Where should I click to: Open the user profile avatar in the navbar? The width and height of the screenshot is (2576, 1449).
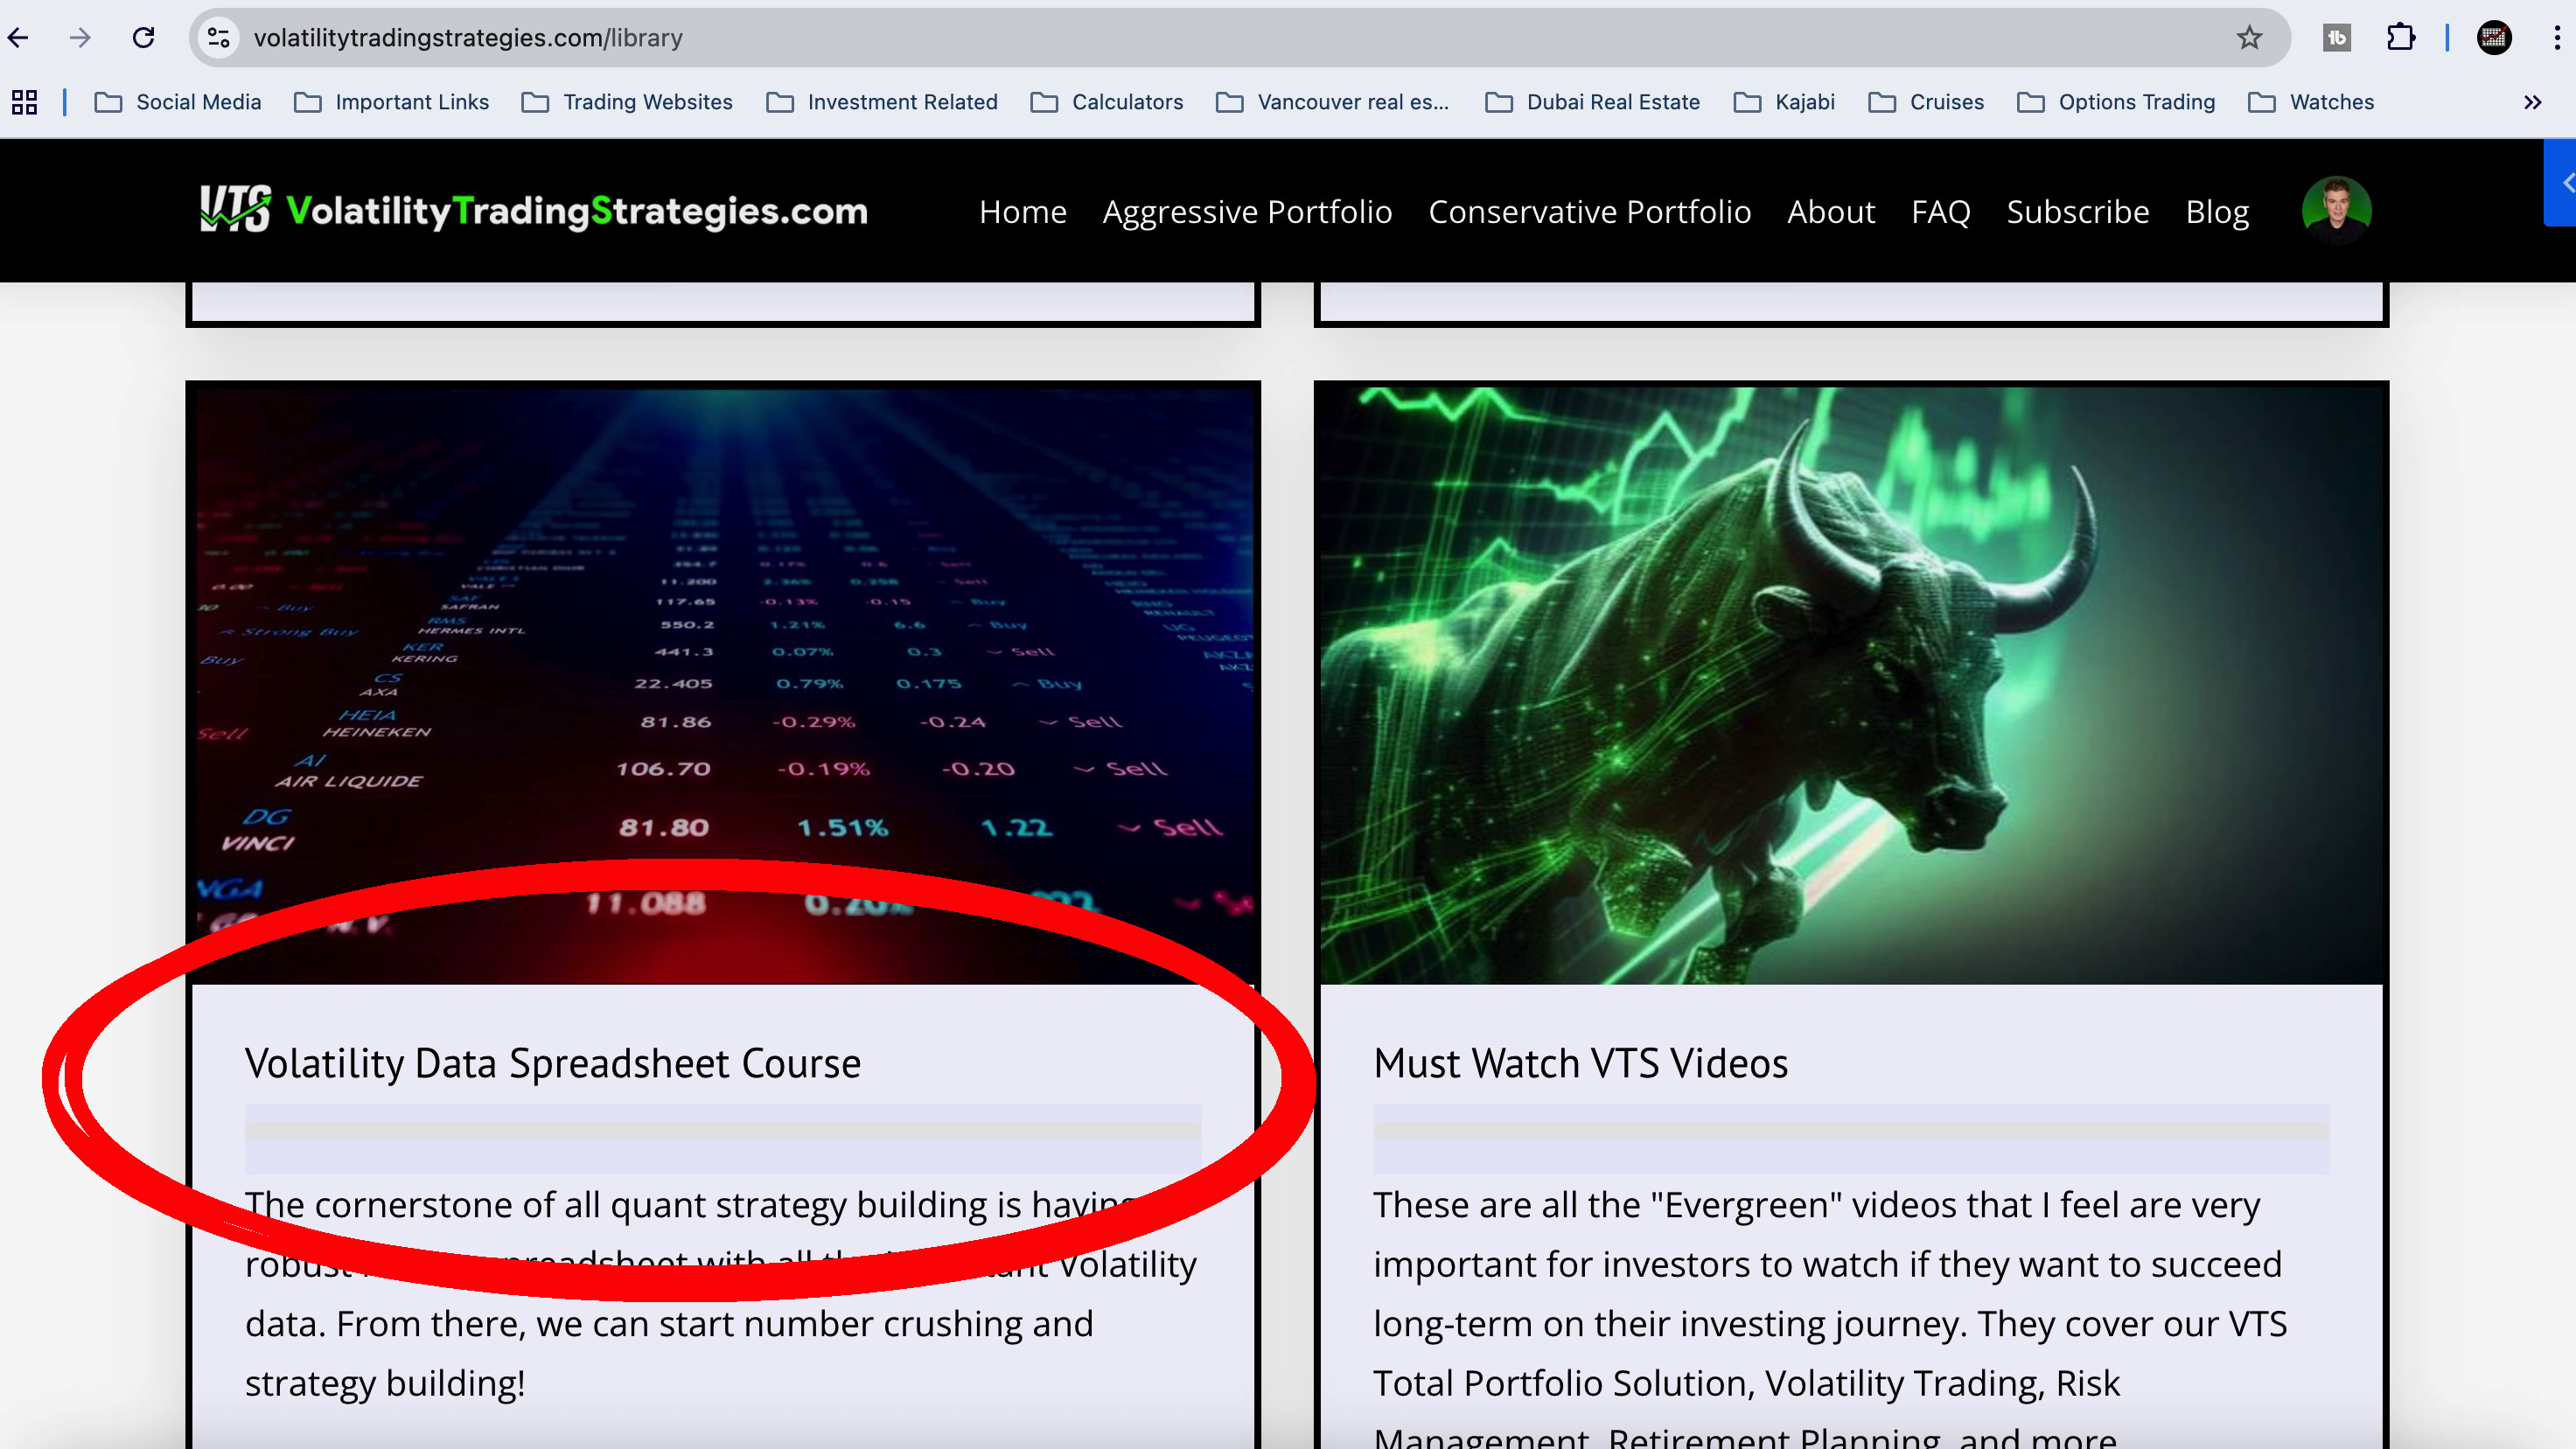(x=2336, y=210)
